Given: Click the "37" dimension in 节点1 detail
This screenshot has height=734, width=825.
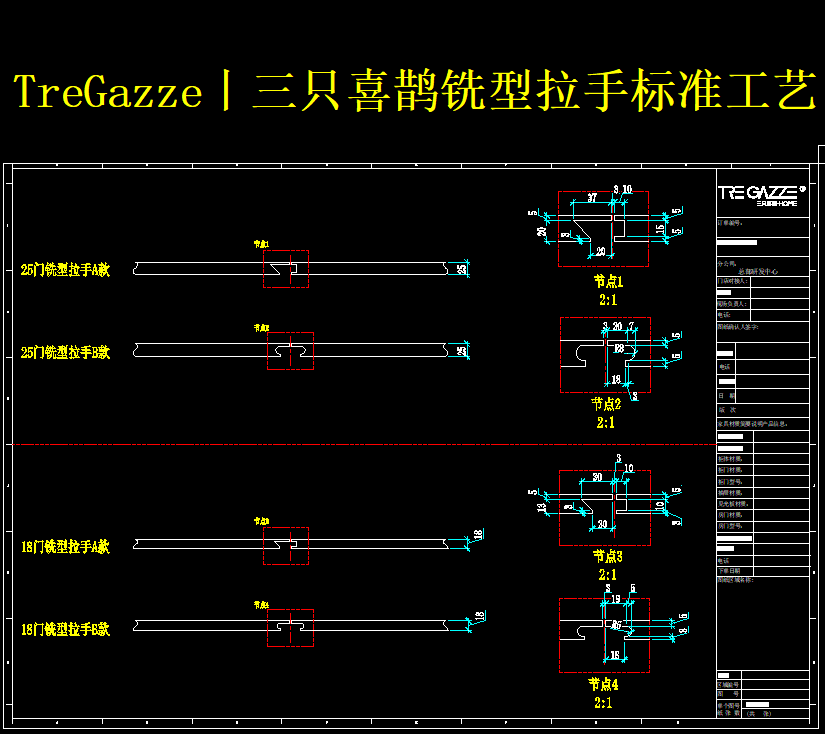Looking at the screenshot, I should pyautogui.click(x=592, y=198).
